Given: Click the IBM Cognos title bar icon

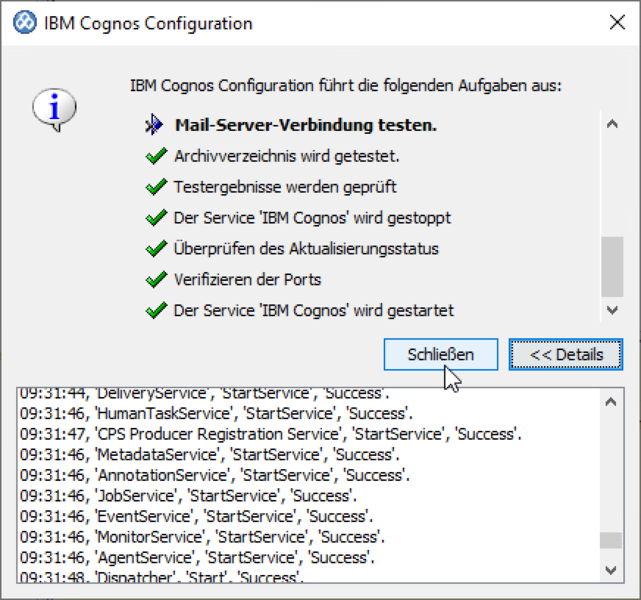Looking at the screenshot, I should pyautogui.click(x=25, y=22).
